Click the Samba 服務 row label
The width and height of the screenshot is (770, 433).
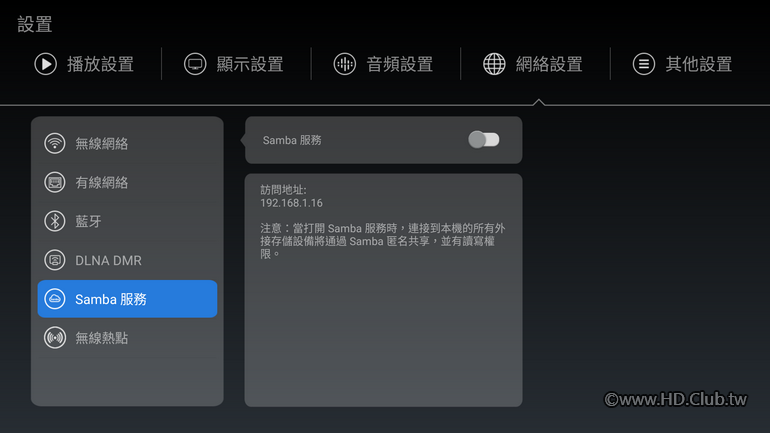pyautogui.click(x=292, y=140)
